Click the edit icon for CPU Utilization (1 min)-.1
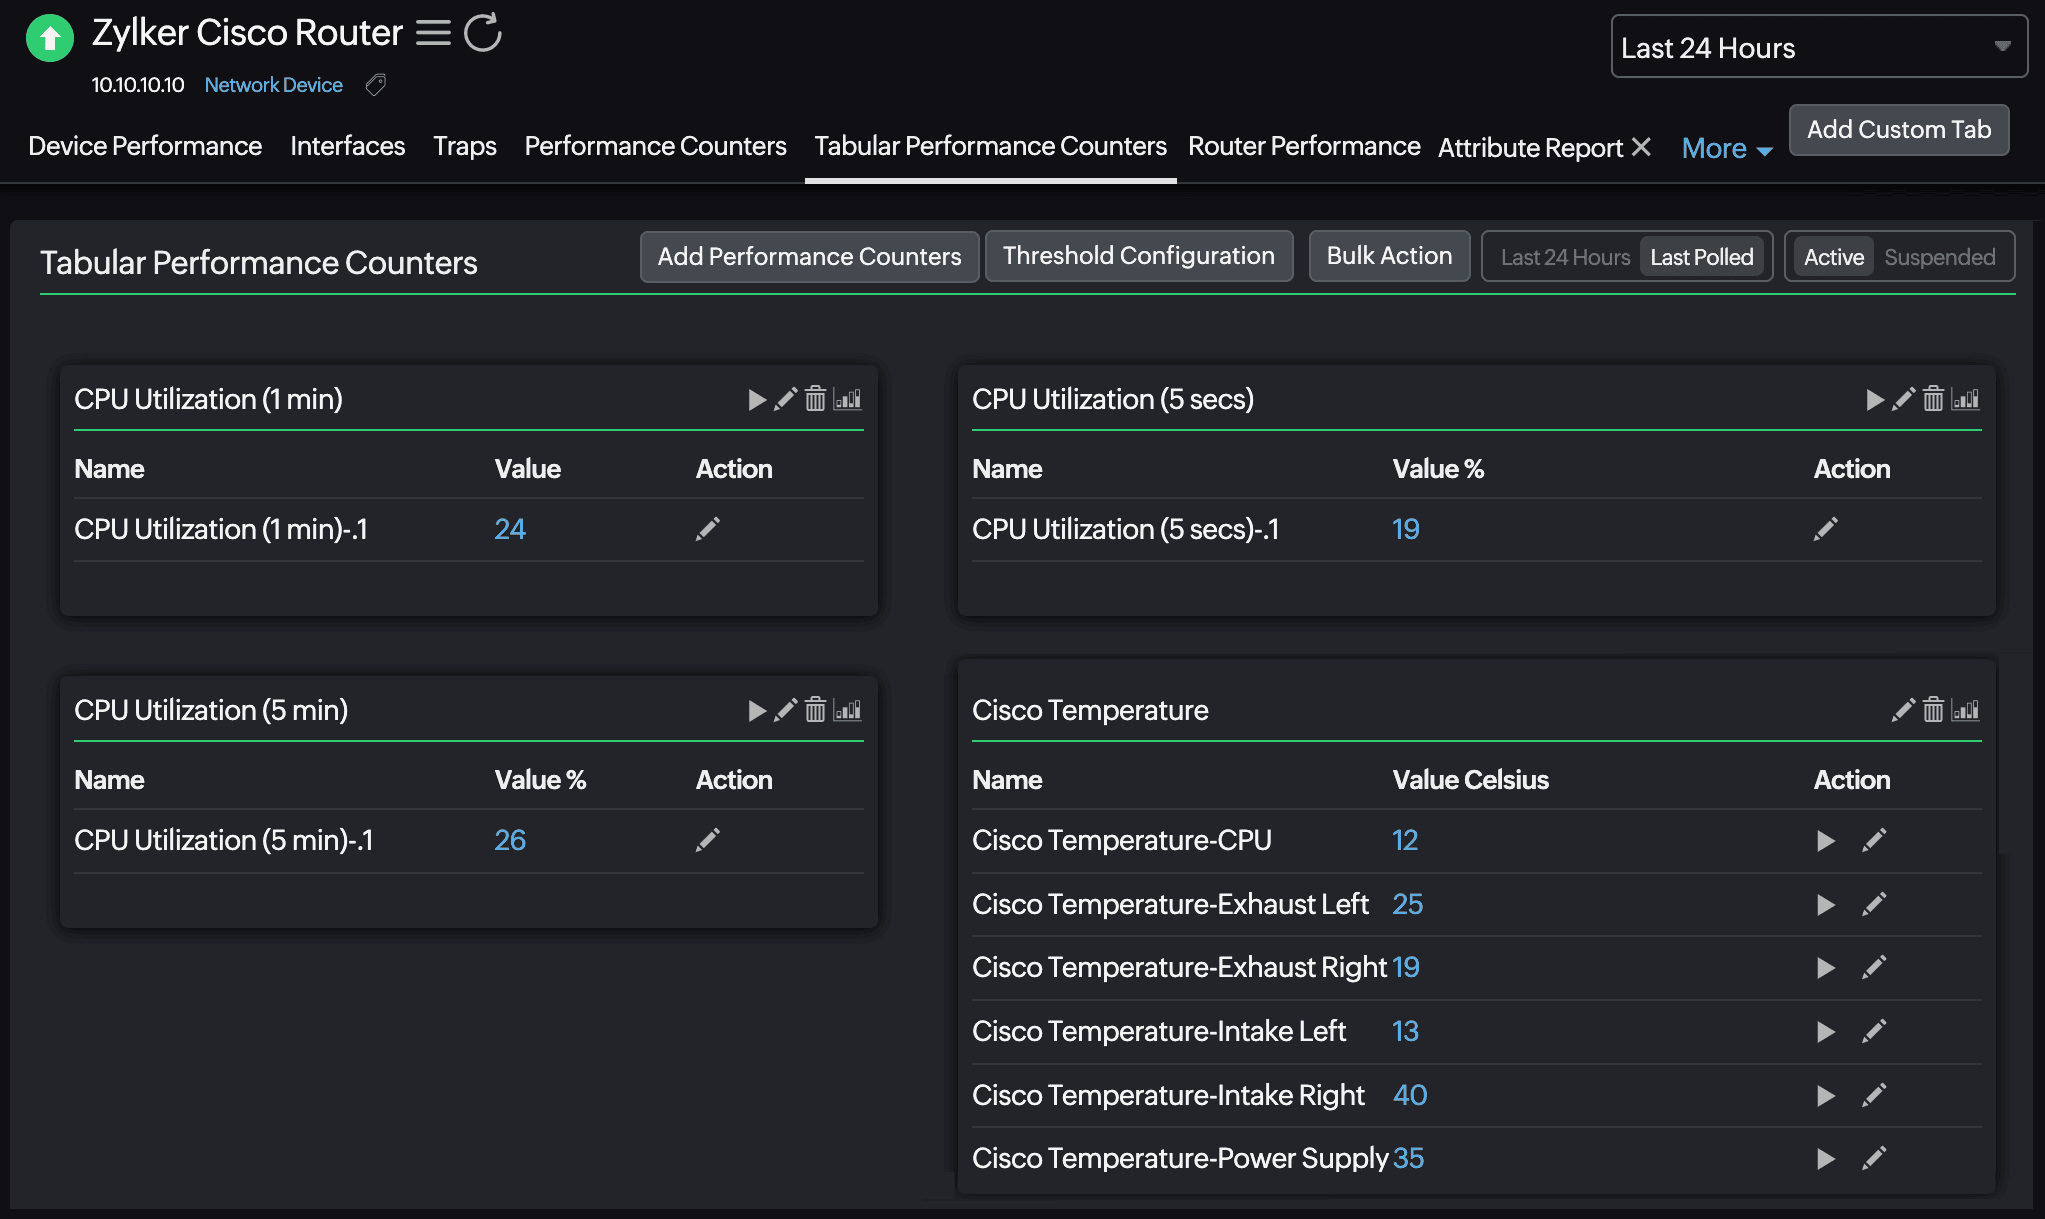 708,528
